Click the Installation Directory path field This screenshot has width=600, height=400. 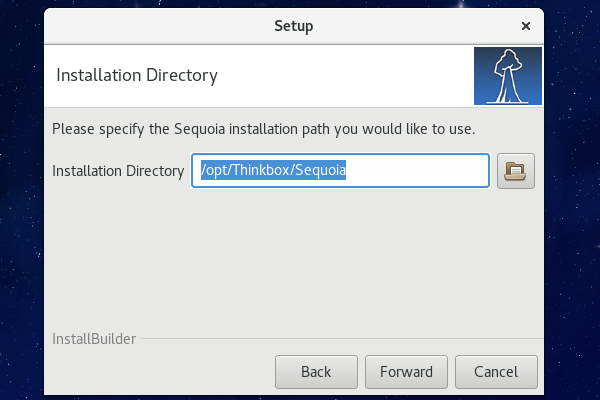point(340,170)
